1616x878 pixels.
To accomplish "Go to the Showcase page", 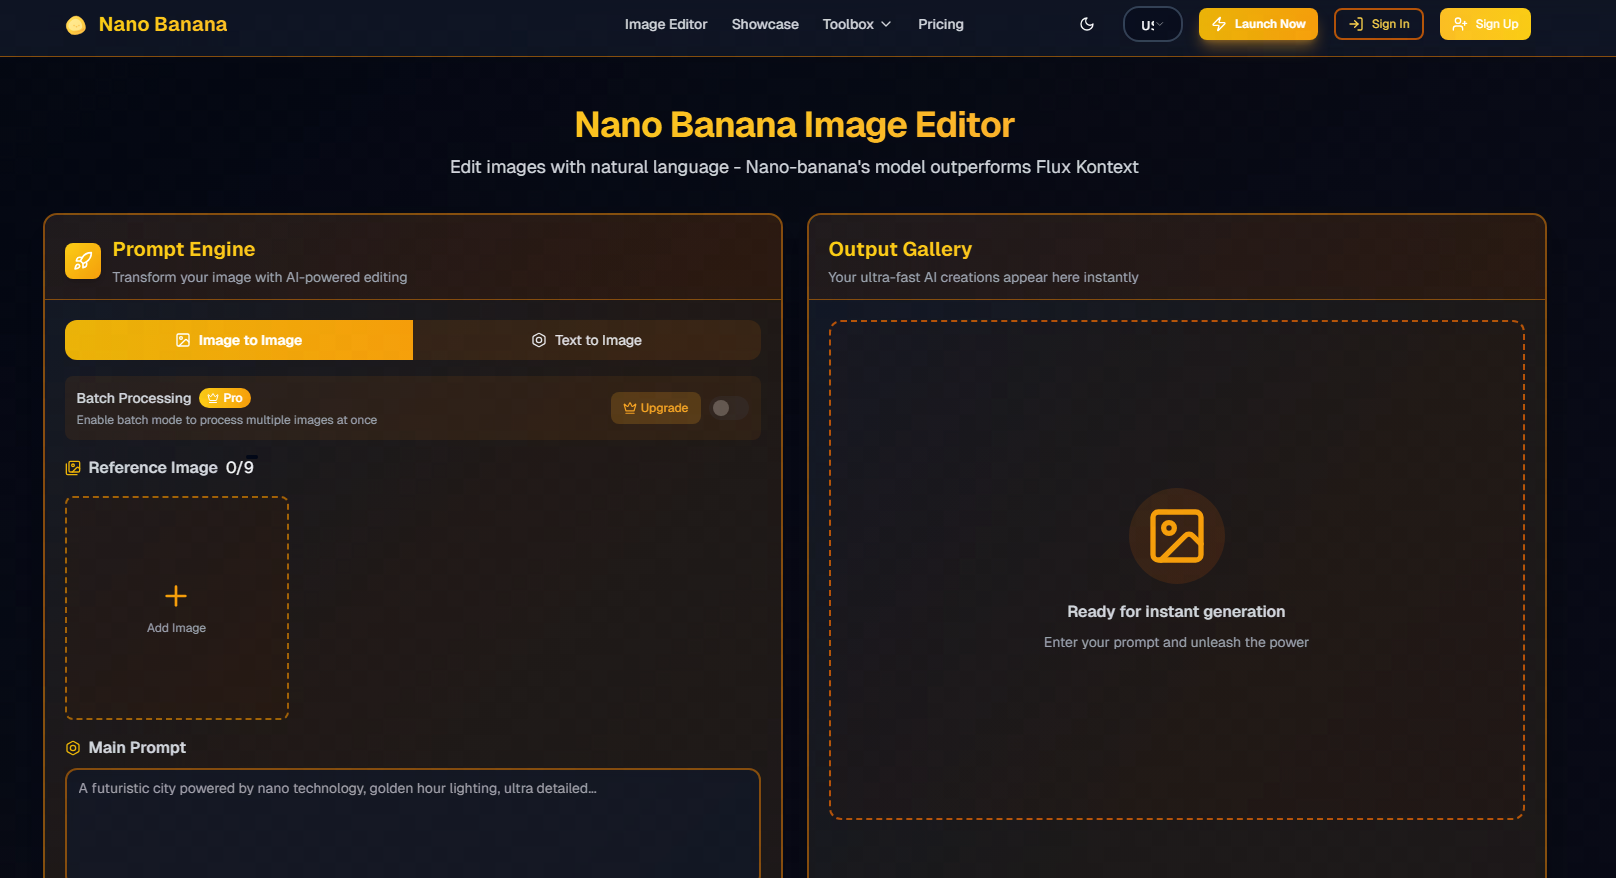I will tap(765, 24).
